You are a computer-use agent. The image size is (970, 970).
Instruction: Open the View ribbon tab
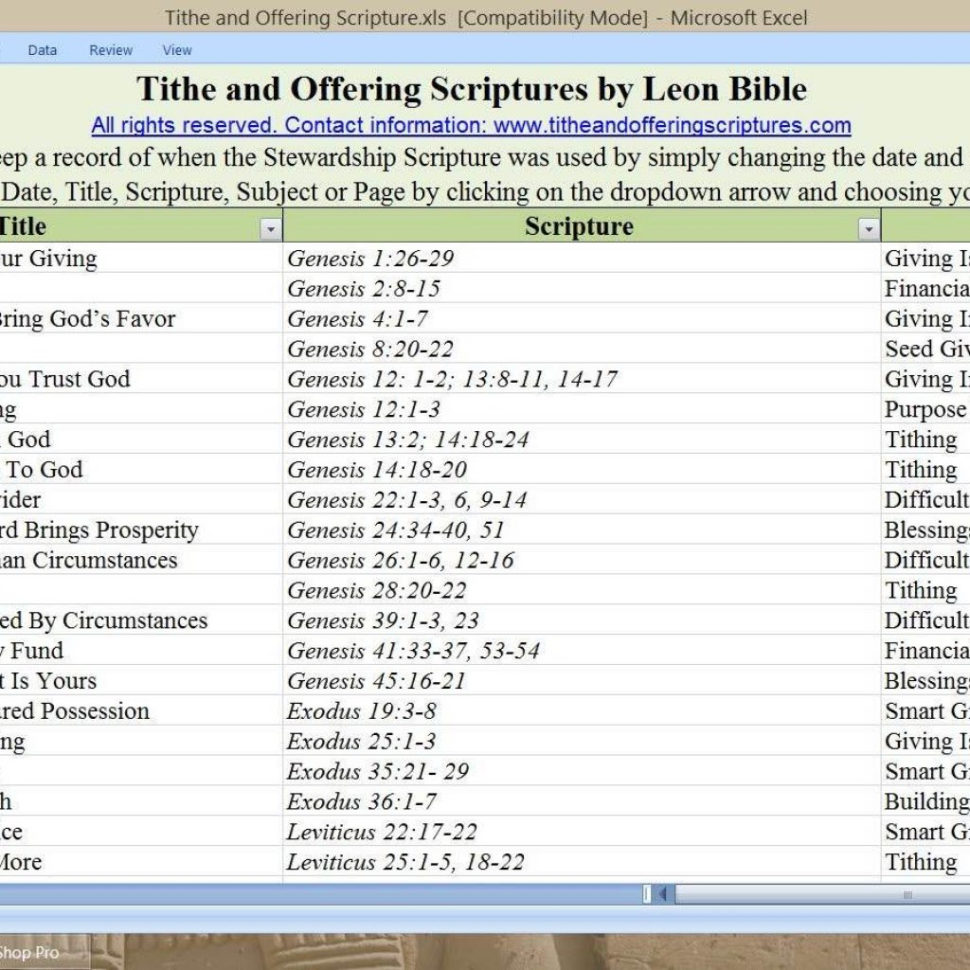(177, 49)
